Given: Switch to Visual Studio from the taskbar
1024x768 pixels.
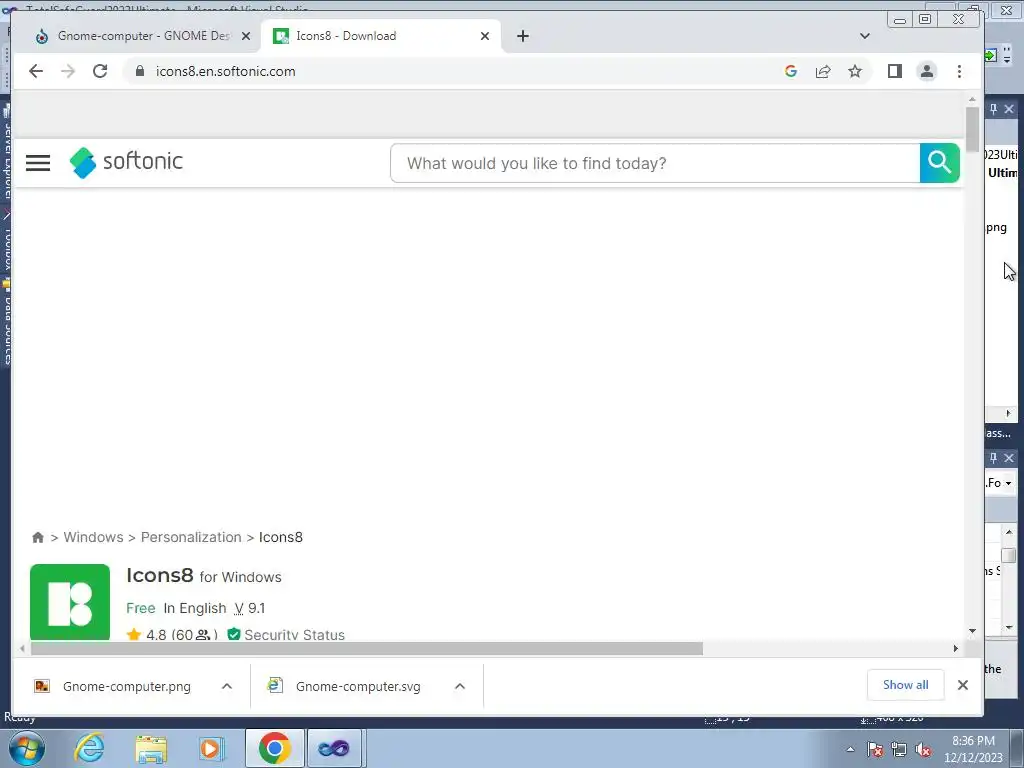Looking at the screenshot, I should [x=334, y=748].
